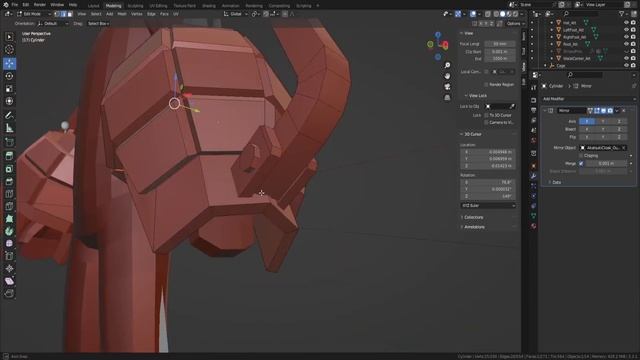Select the Shear tool
Screen dimensions: 640x360
(x=9, y=281)
